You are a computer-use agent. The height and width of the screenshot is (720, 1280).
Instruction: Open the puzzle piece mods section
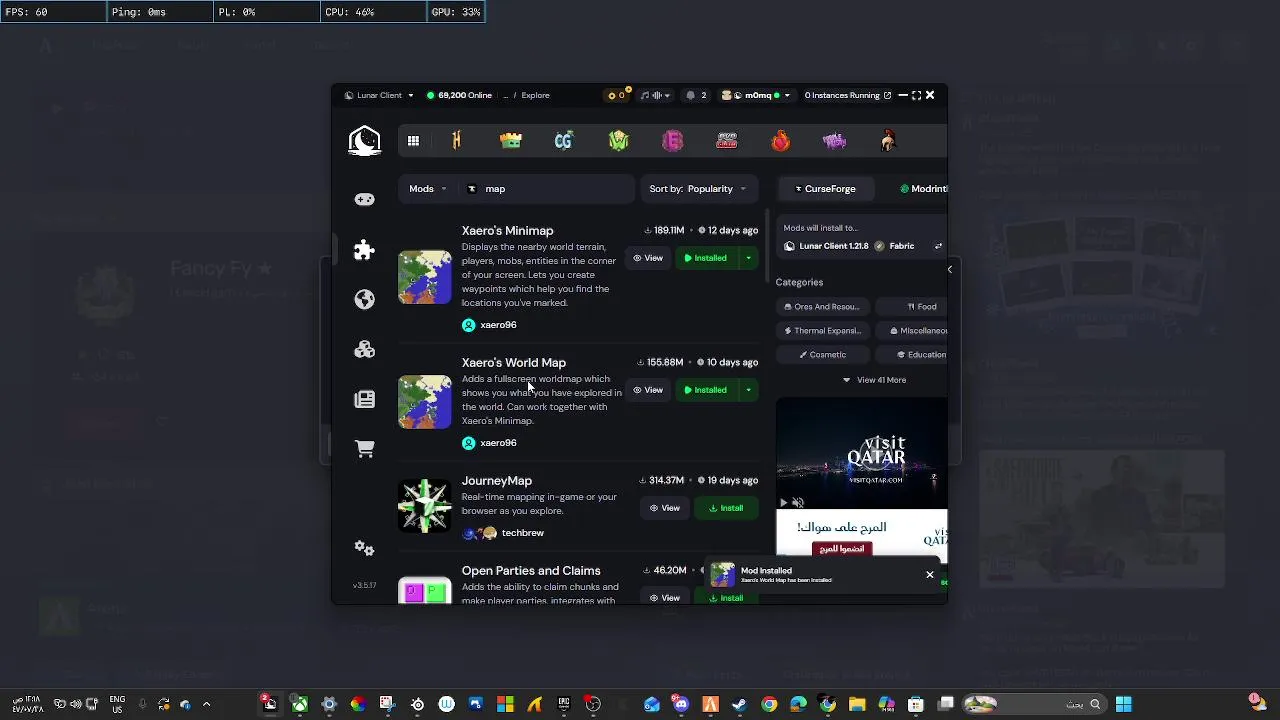[x=364, y=249]
